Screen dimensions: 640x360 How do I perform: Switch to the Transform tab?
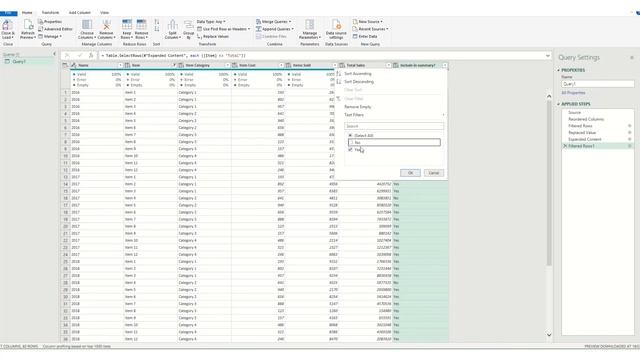(50, 13)
